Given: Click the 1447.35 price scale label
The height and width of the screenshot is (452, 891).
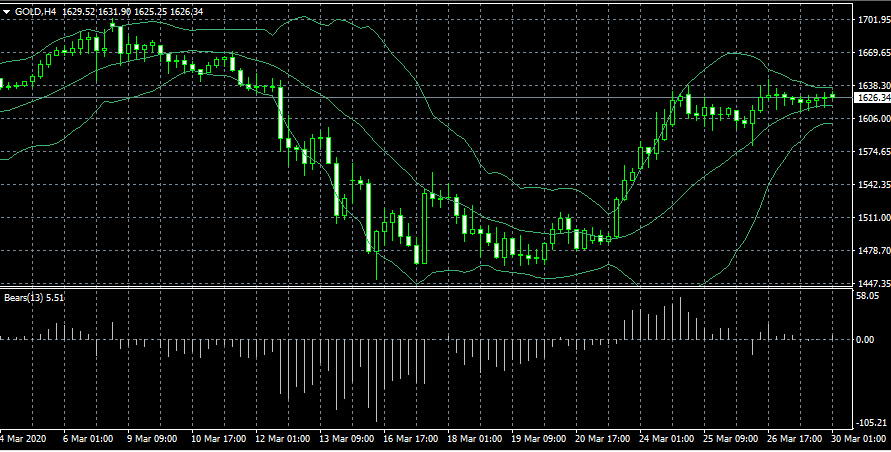Looking at the screenshot, I should 873,283.
